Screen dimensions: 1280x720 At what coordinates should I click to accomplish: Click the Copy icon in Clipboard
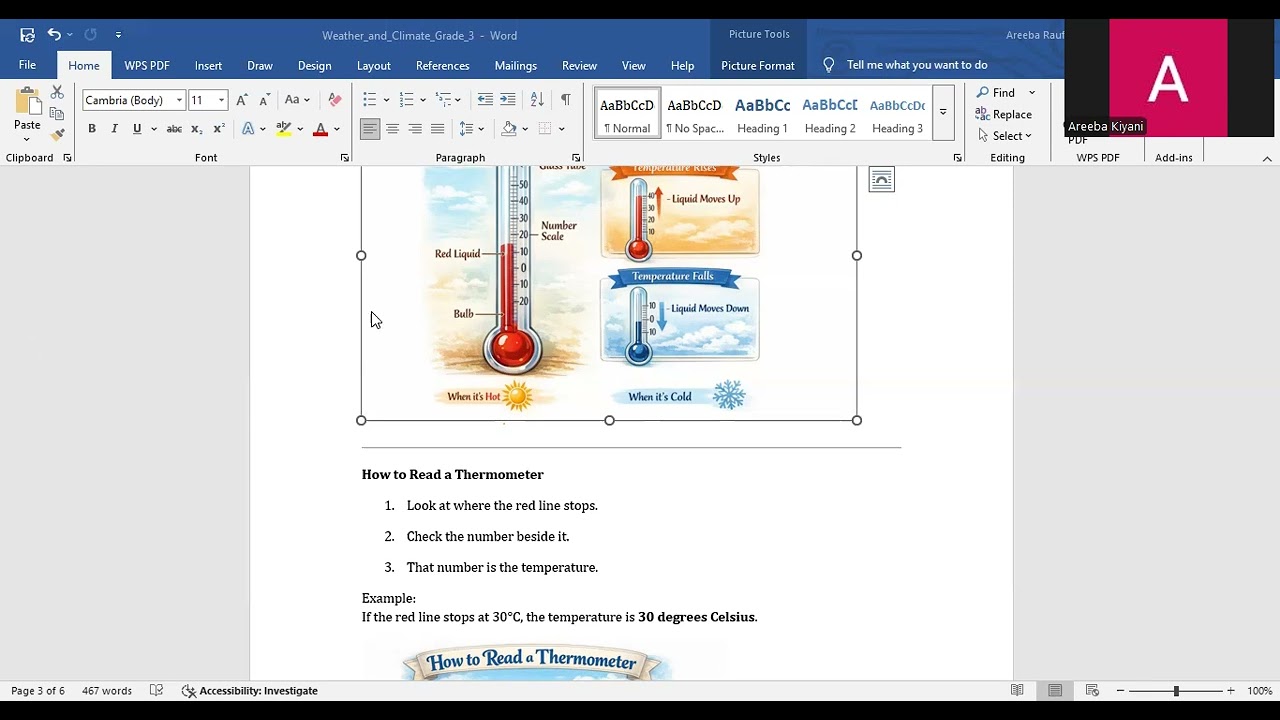(x=57, y=113)
